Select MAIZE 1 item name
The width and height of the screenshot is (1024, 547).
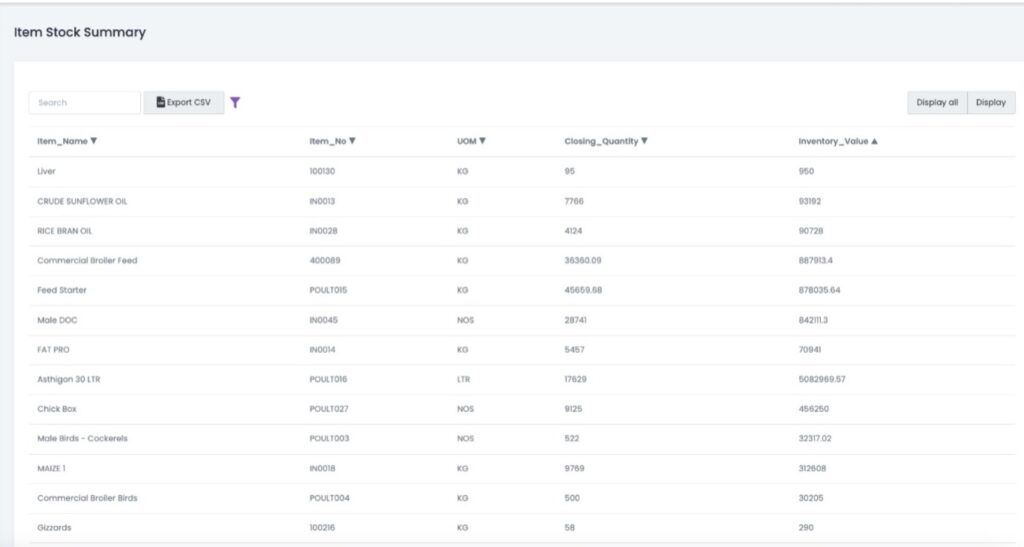pyautogui.click(x=52, y=468)
